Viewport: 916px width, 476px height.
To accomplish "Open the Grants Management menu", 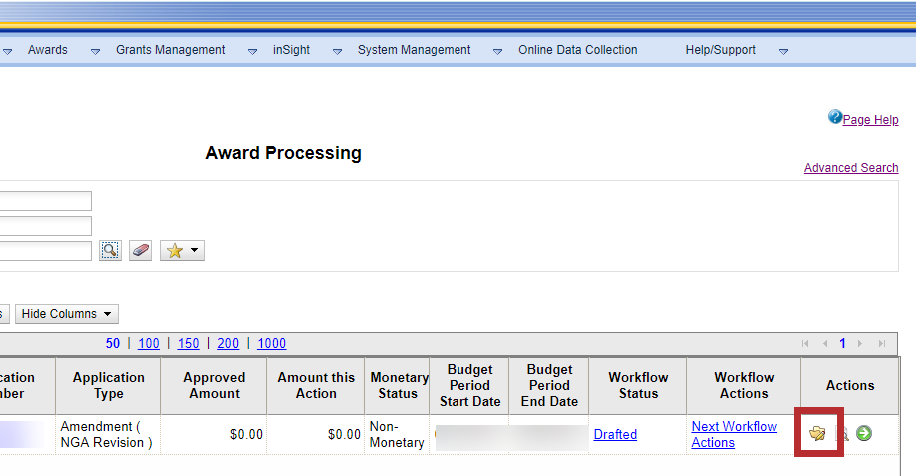I will [170, 50].
